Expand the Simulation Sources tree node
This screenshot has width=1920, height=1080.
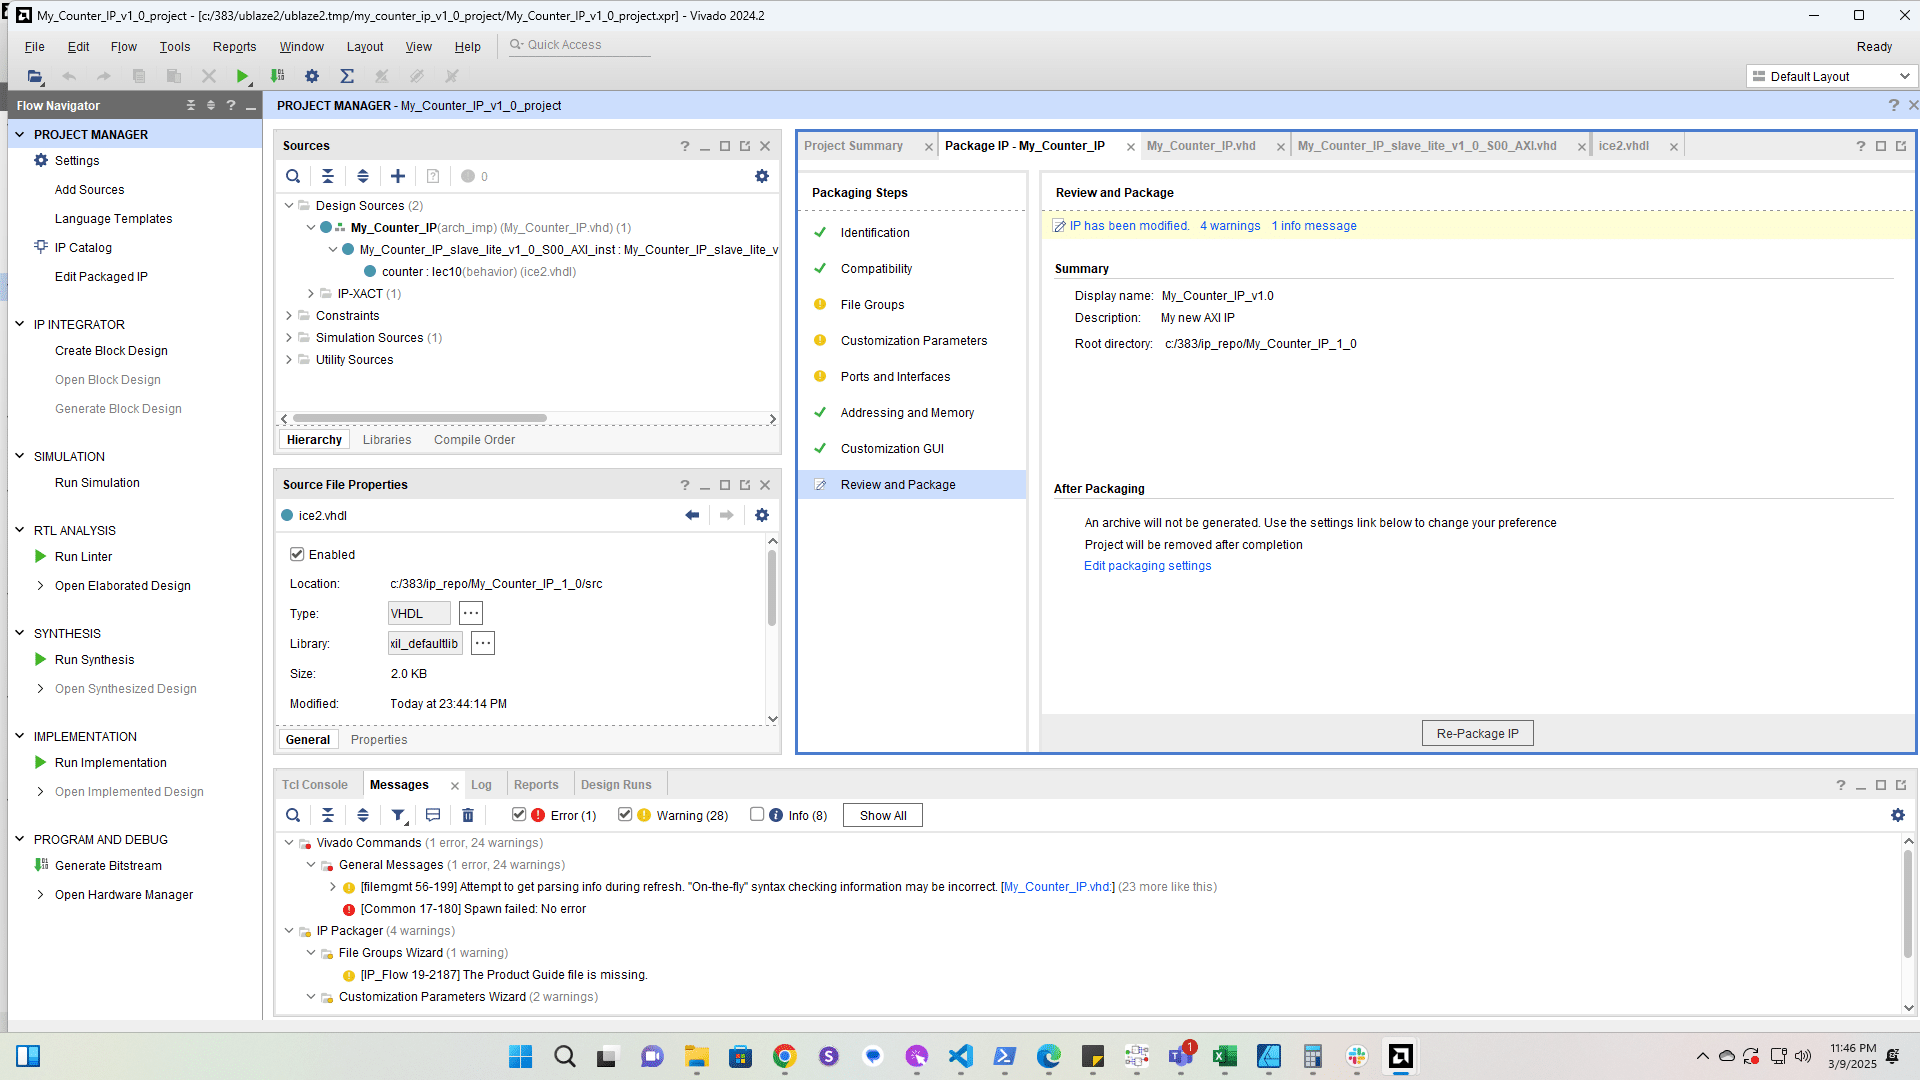(x=289, y=338)
